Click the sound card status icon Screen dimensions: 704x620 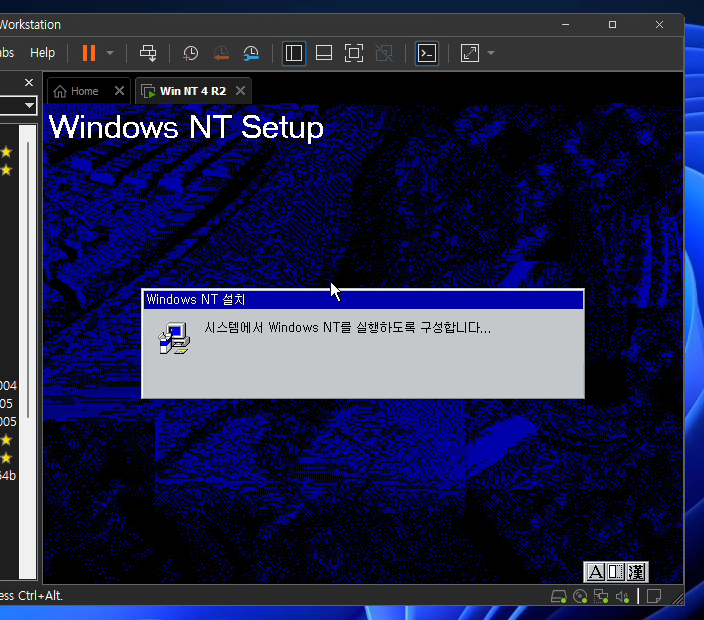pos(622,596)
